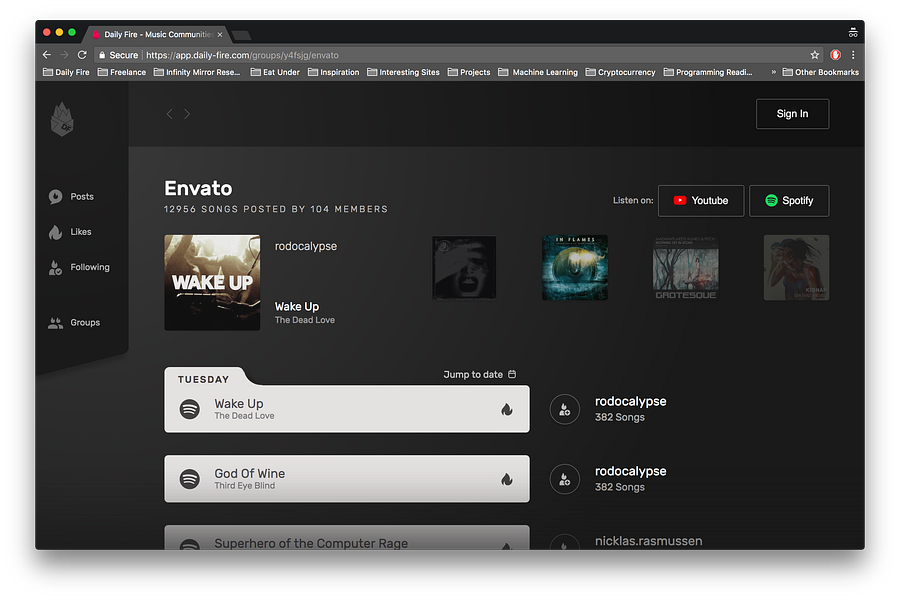This screenshot has width=900, height=600.
Task: Open Groups in the sidebar
Action: [x=74, y=323]
